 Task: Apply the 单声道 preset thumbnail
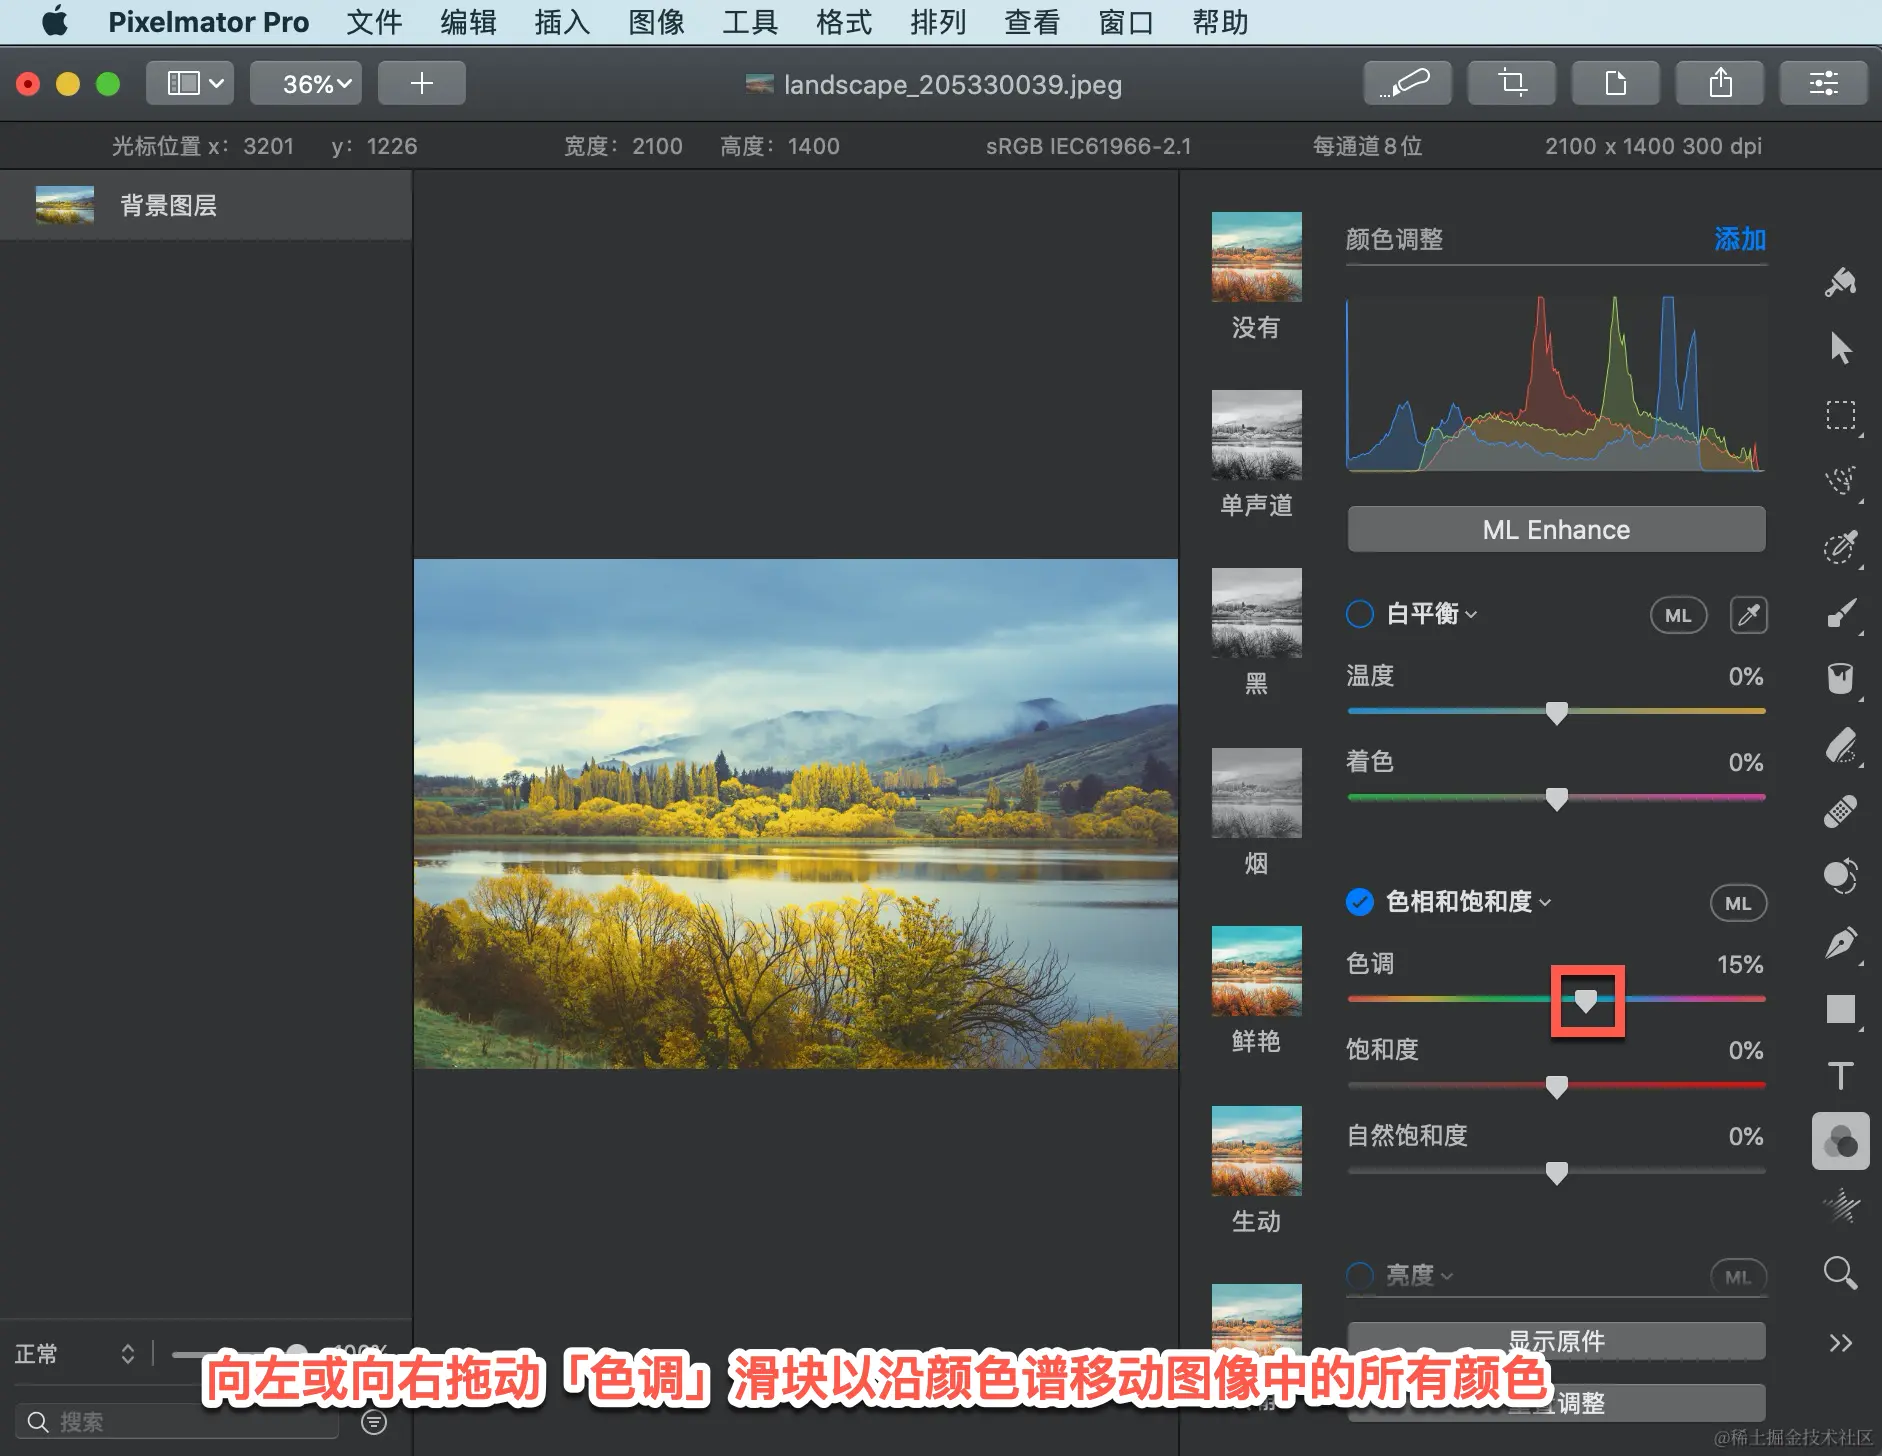click(1256, 435)
